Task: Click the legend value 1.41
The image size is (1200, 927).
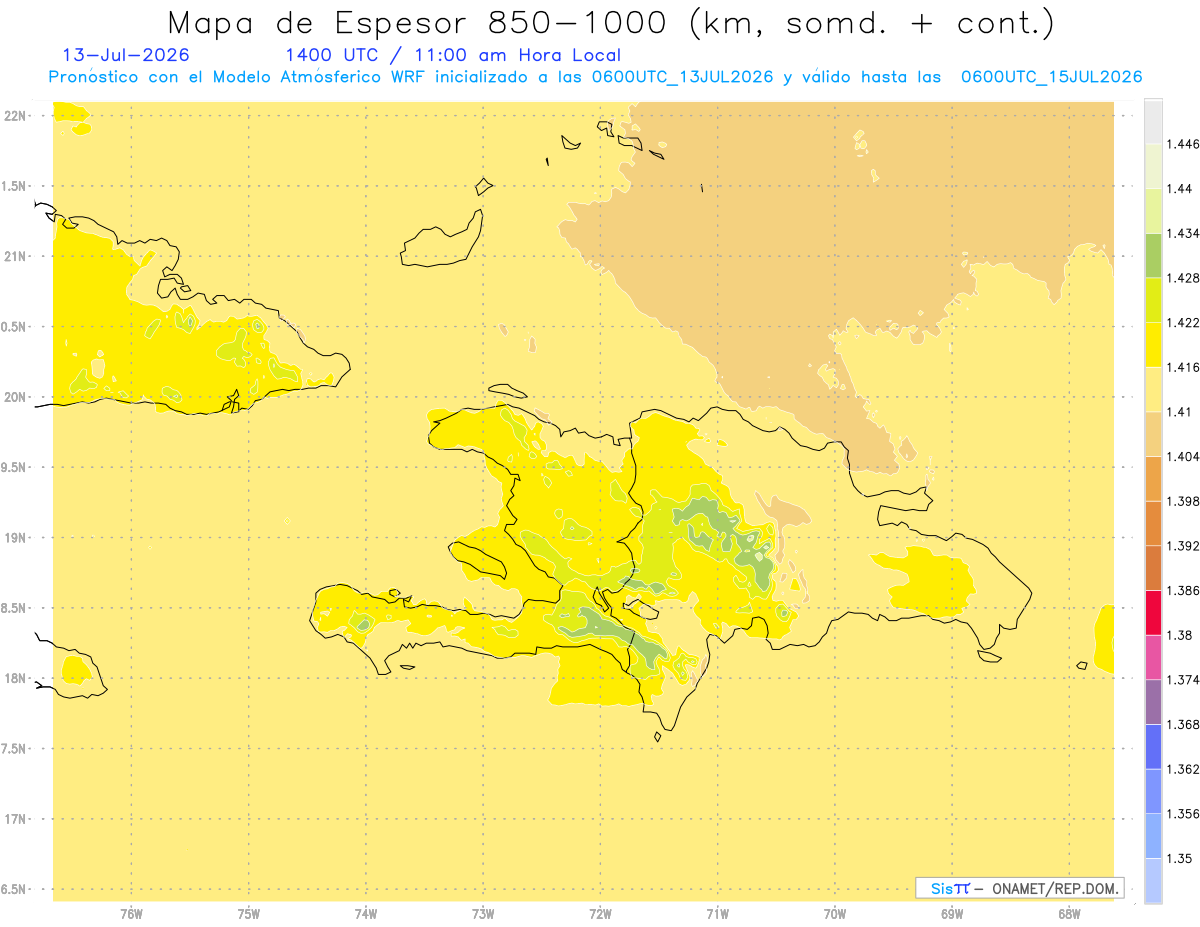Action: [x=1181, y=412]
